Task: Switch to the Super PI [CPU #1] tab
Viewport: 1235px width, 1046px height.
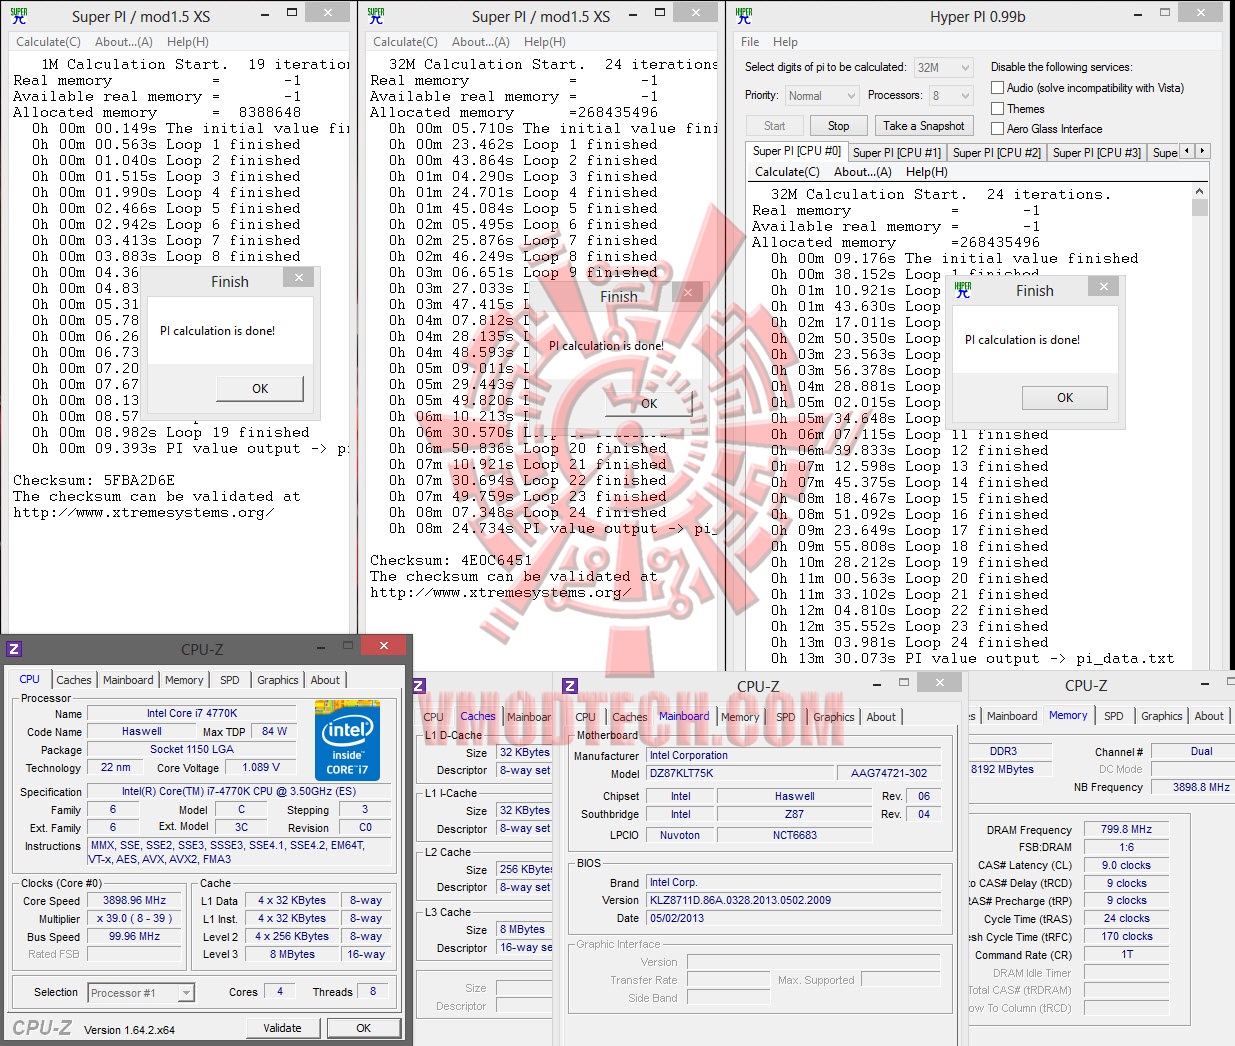Action: tap(897, 153)
